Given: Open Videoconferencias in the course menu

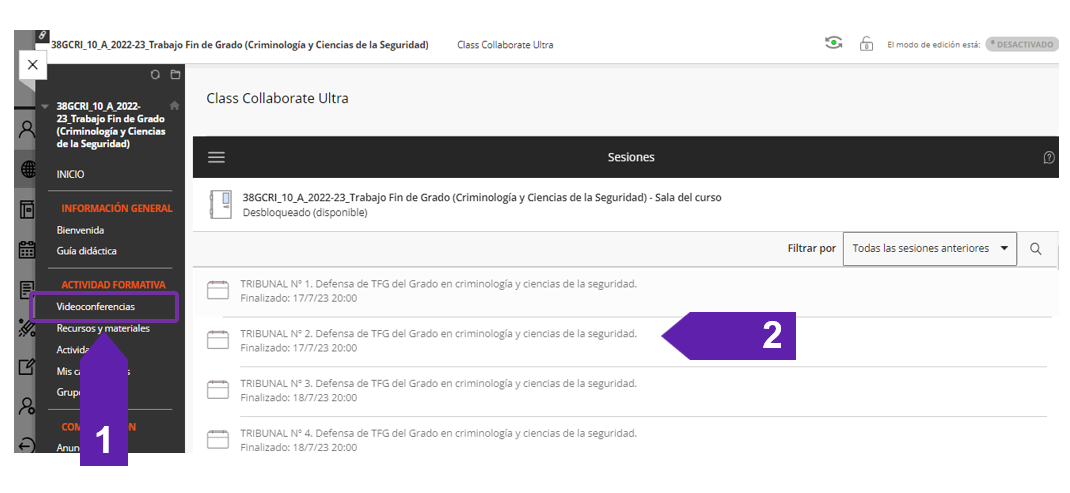Looking at the screenshot, I should tap(96, 307).
